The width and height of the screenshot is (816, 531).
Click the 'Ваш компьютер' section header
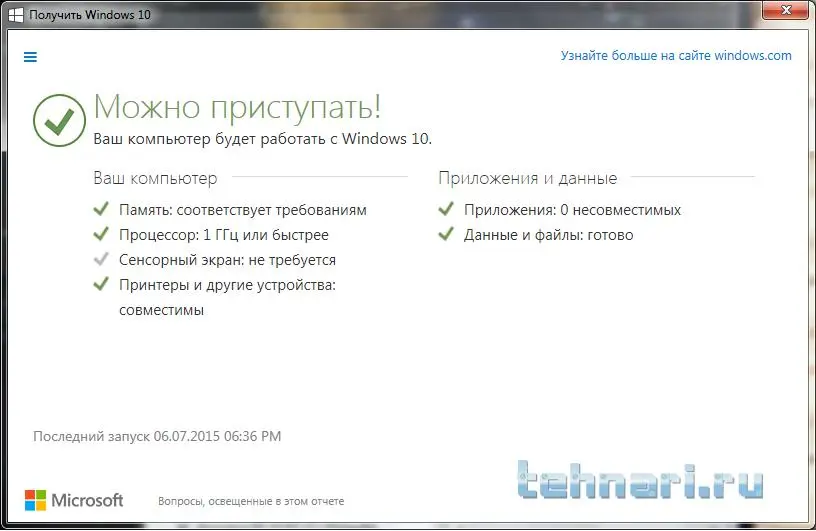pos(155,178)
